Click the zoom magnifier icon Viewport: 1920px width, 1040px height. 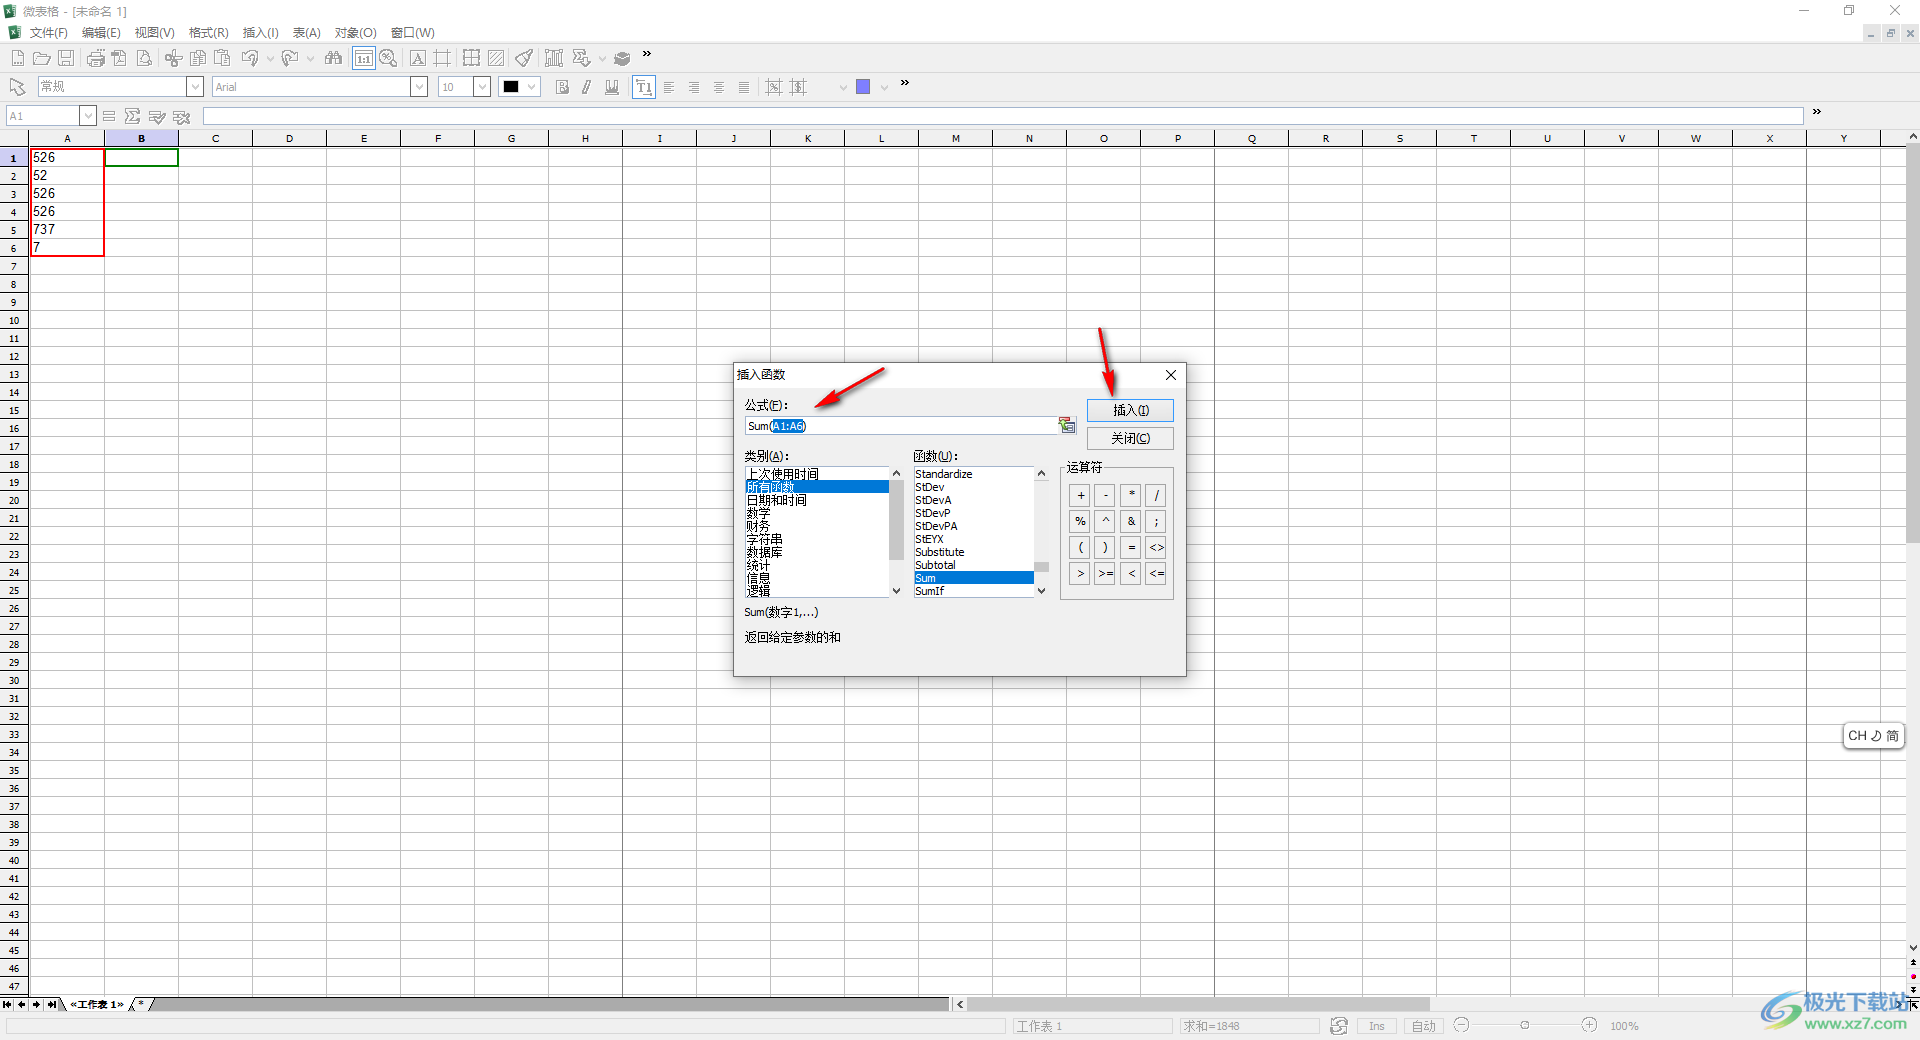(389, 58)
